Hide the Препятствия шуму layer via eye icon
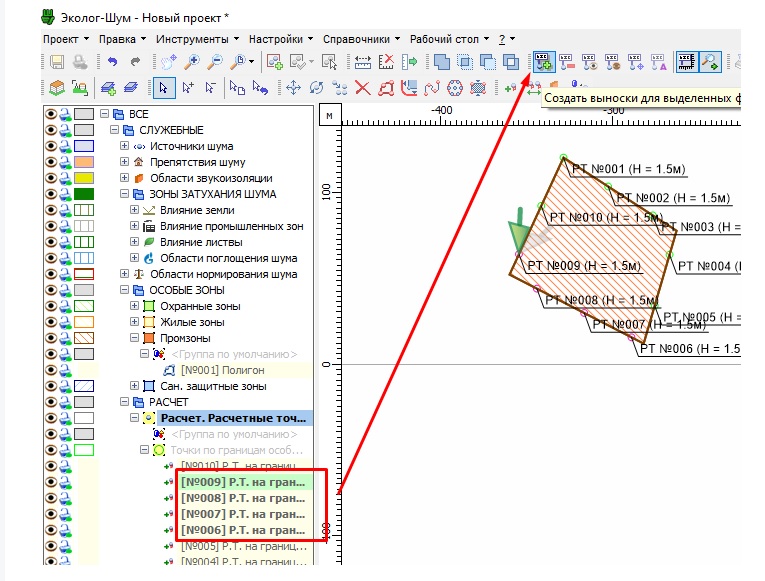This screenshot has height=581, width=765. coord(49,162)
